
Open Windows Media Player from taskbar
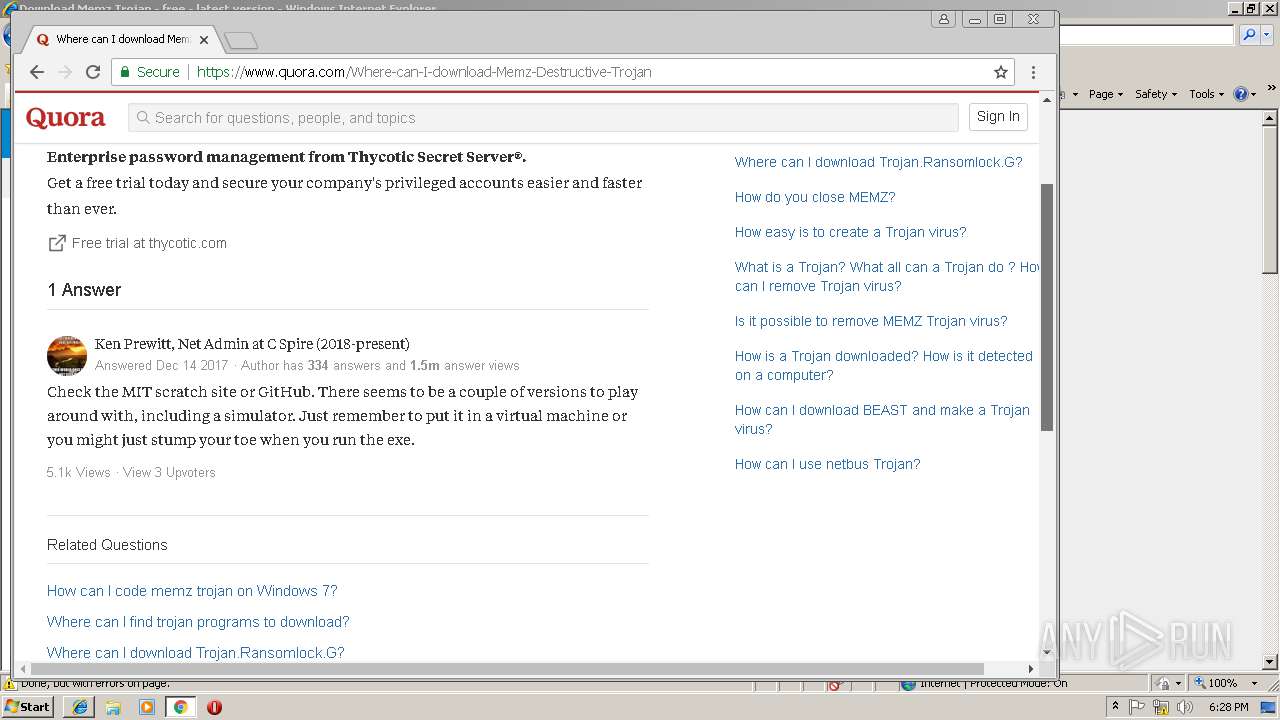[147, 707]
